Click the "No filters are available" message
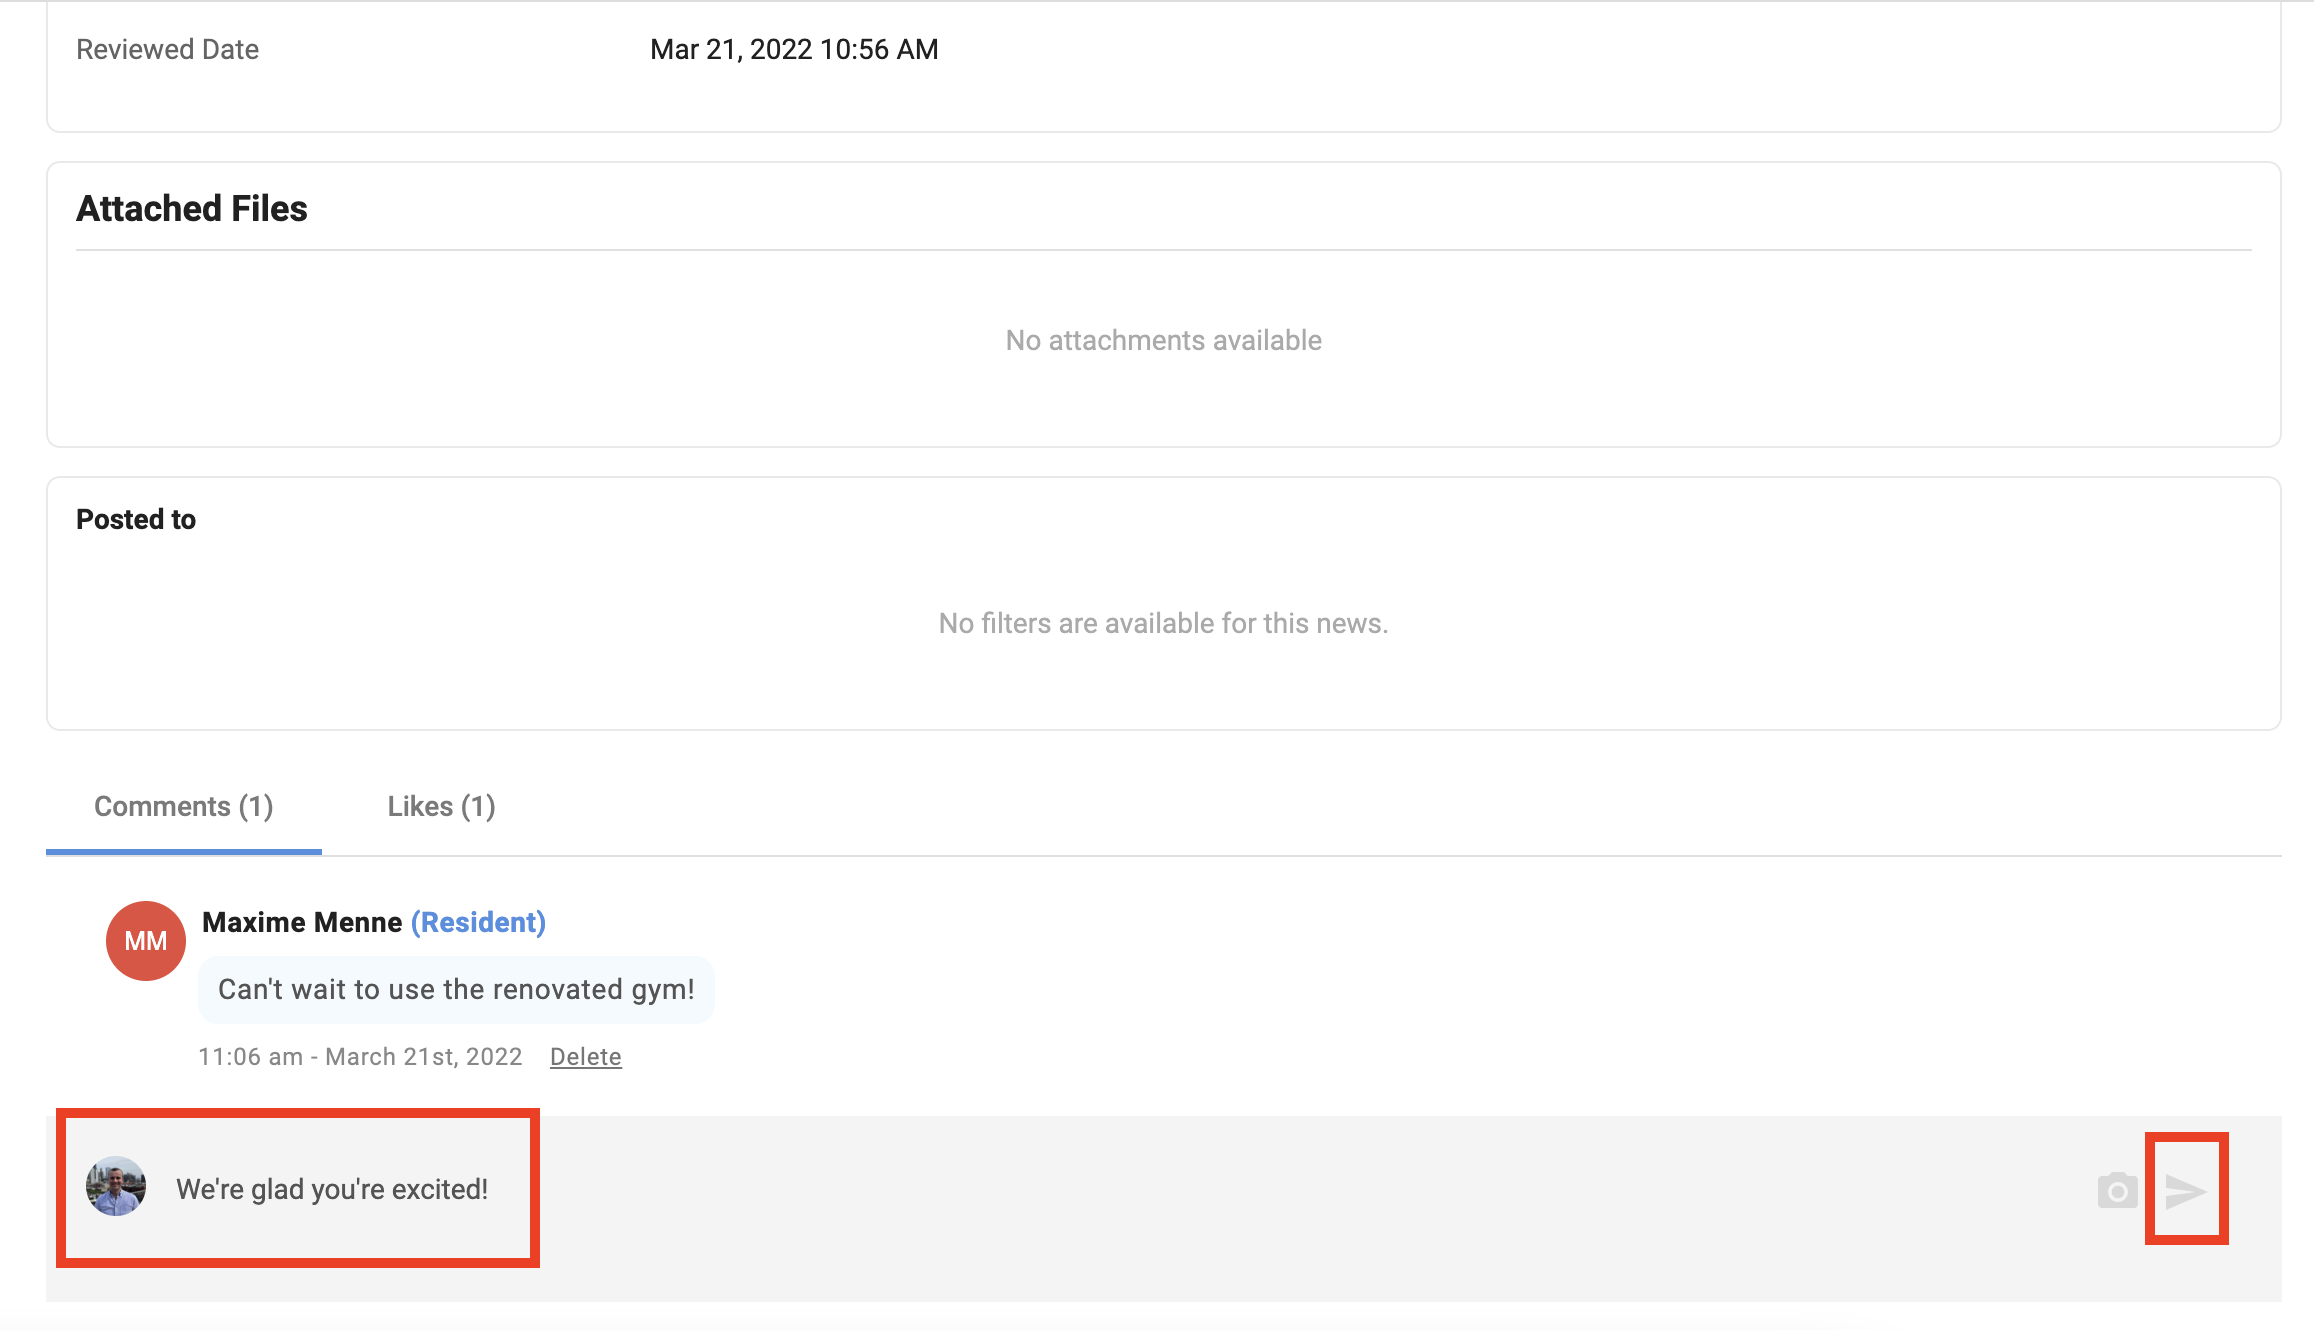 coord(1163,624)
